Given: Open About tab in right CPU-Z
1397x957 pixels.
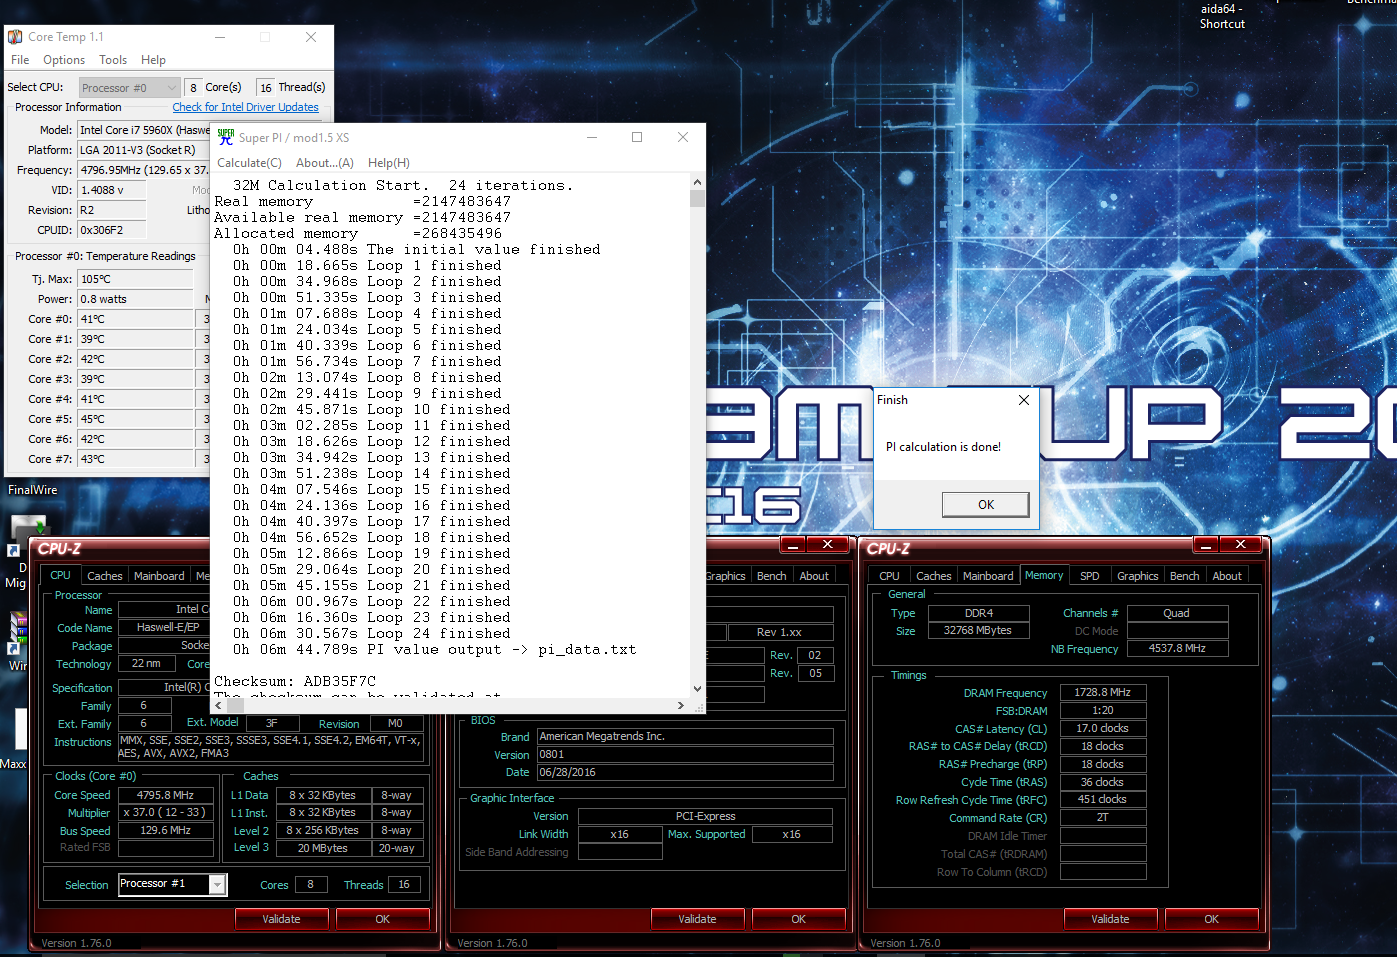Looking at the screenshot, I should coord(1227,576).
